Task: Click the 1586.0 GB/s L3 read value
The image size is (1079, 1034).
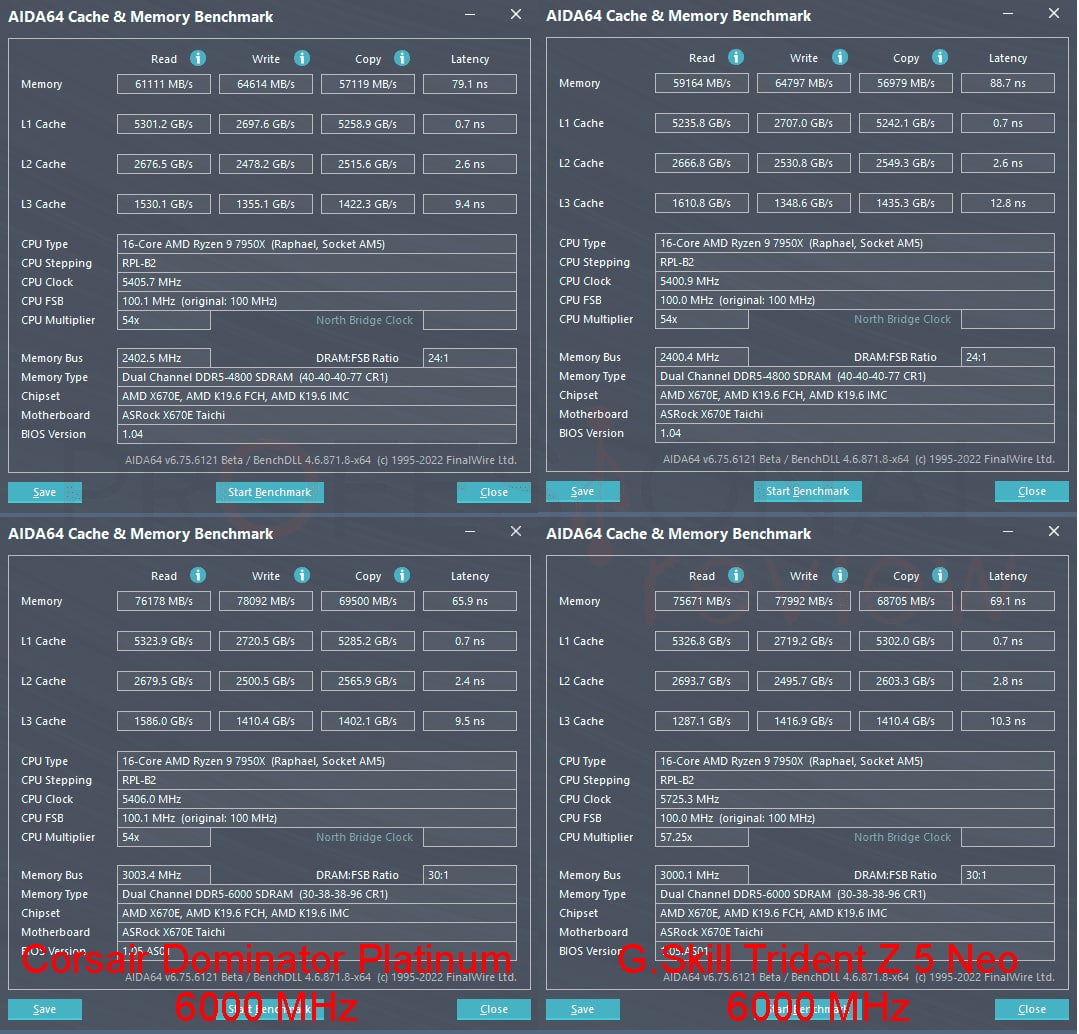Action: (x=164, y=721)
